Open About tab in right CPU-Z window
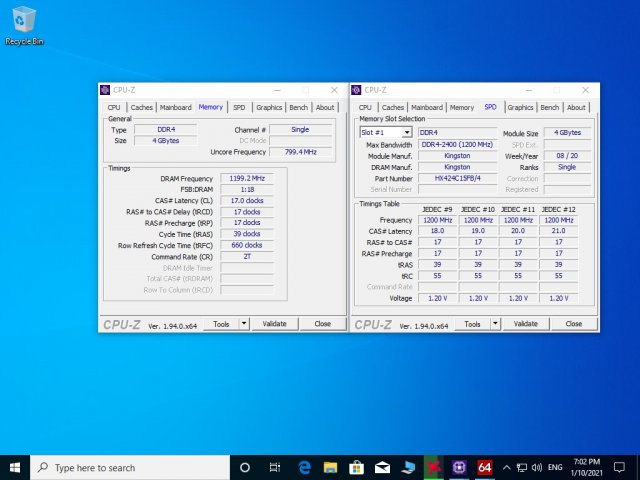 (x=576, y=107)
